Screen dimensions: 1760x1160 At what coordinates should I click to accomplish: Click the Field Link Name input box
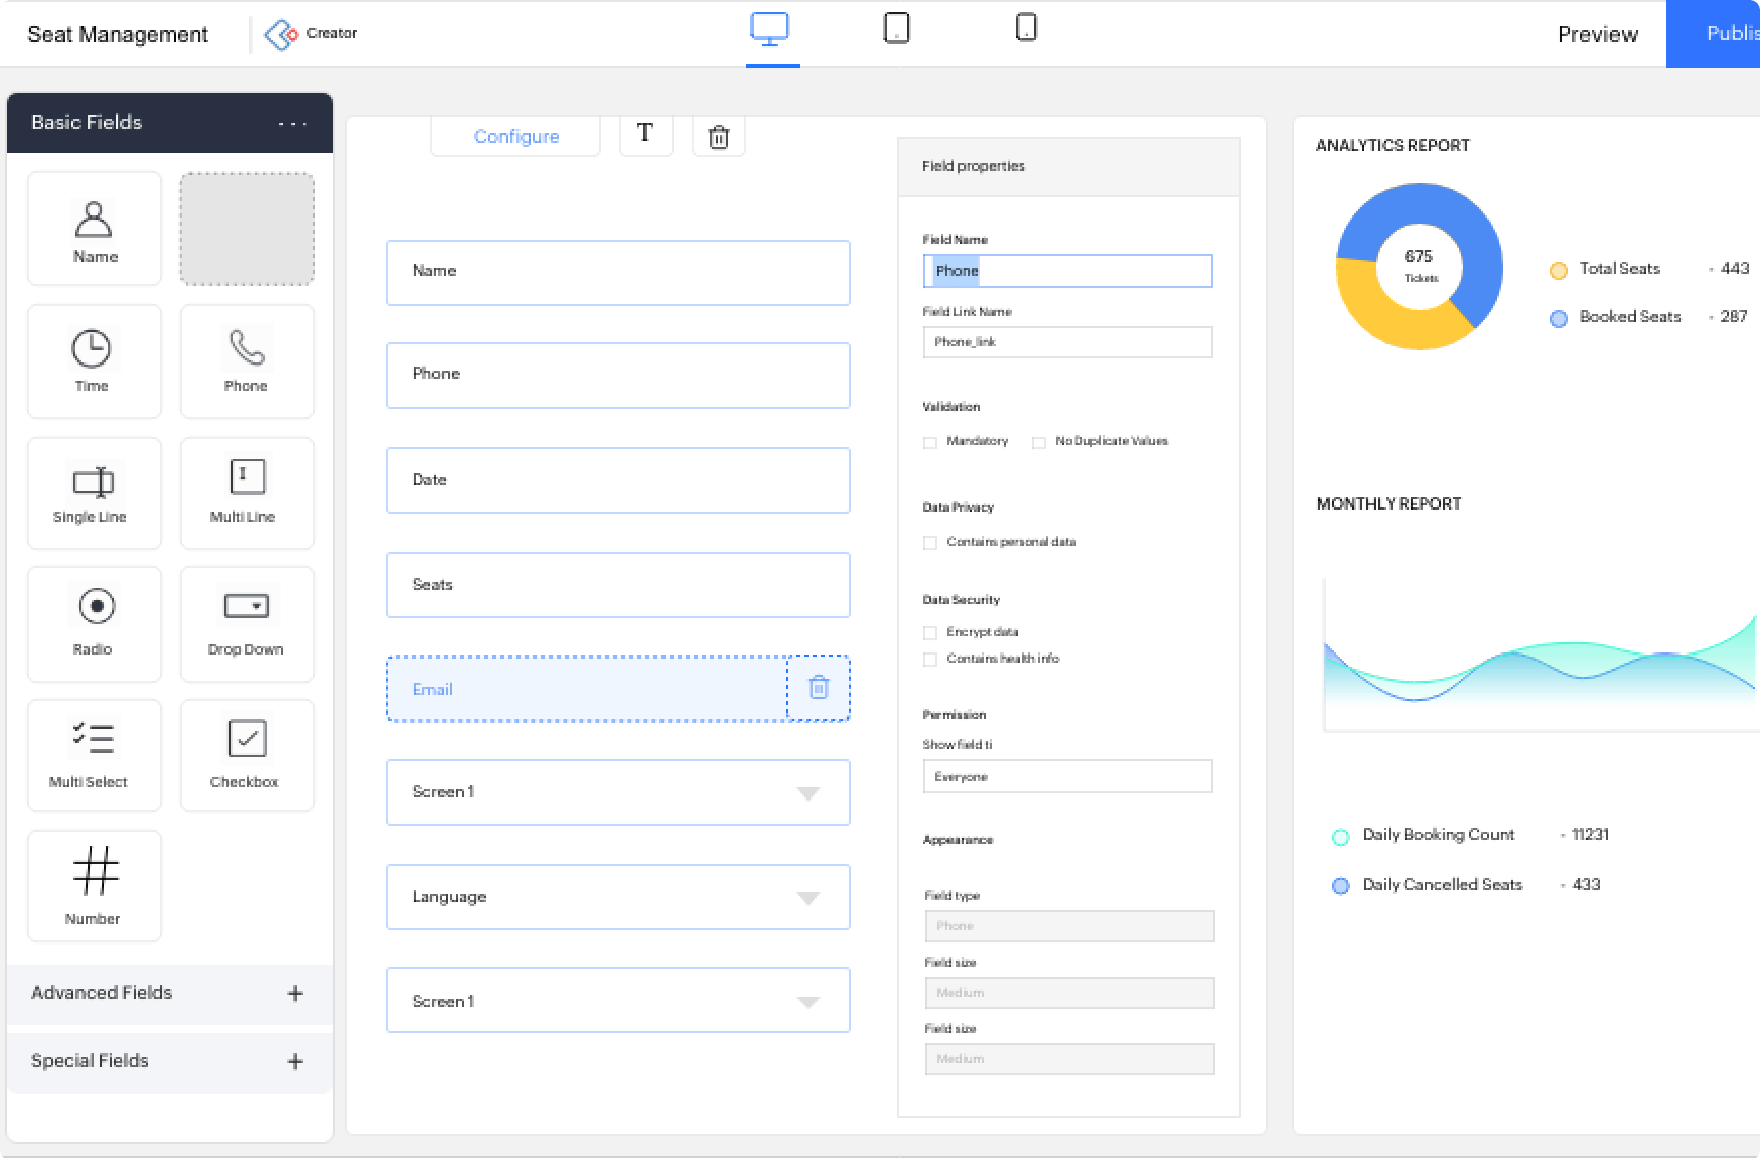(x=1067, y=342)
